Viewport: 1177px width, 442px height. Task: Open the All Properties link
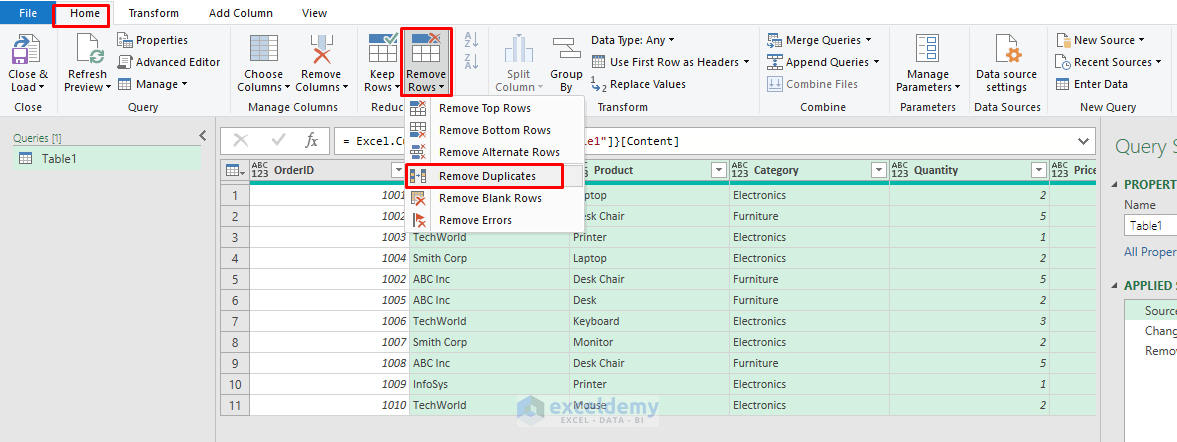click(x=1150, y=252)
